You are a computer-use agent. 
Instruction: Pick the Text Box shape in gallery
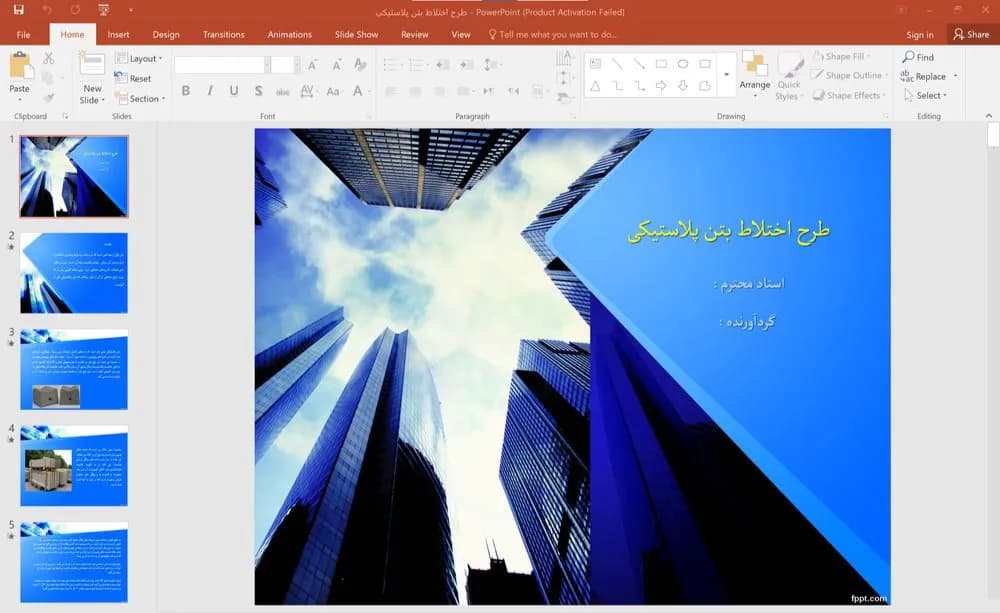[596, 64]
